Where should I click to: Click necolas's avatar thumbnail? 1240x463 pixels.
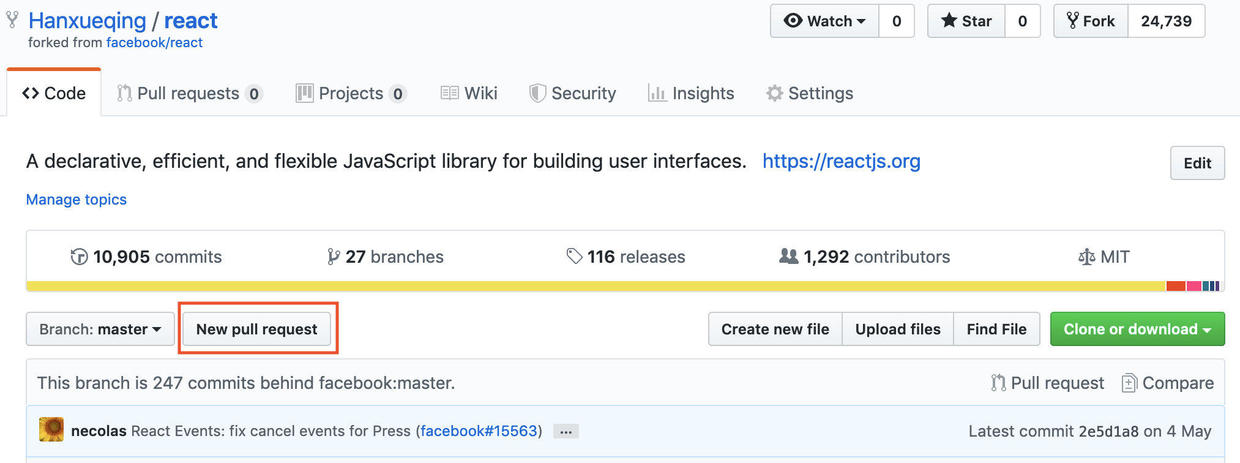[51, 431]
